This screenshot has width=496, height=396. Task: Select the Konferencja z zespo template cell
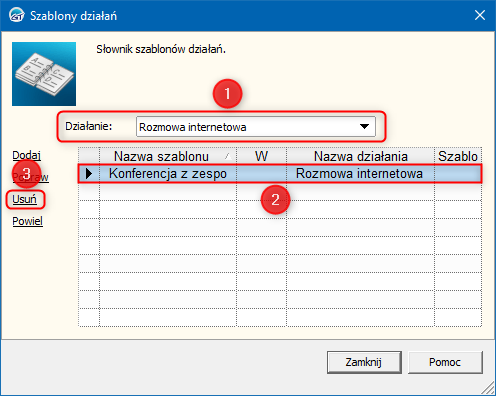(x=168, y=173)
